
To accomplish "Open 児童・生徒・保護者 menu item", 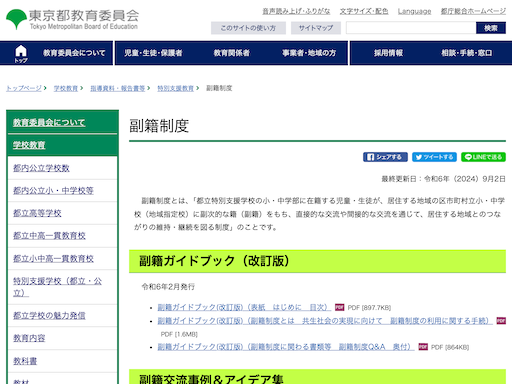I will 153,53.
